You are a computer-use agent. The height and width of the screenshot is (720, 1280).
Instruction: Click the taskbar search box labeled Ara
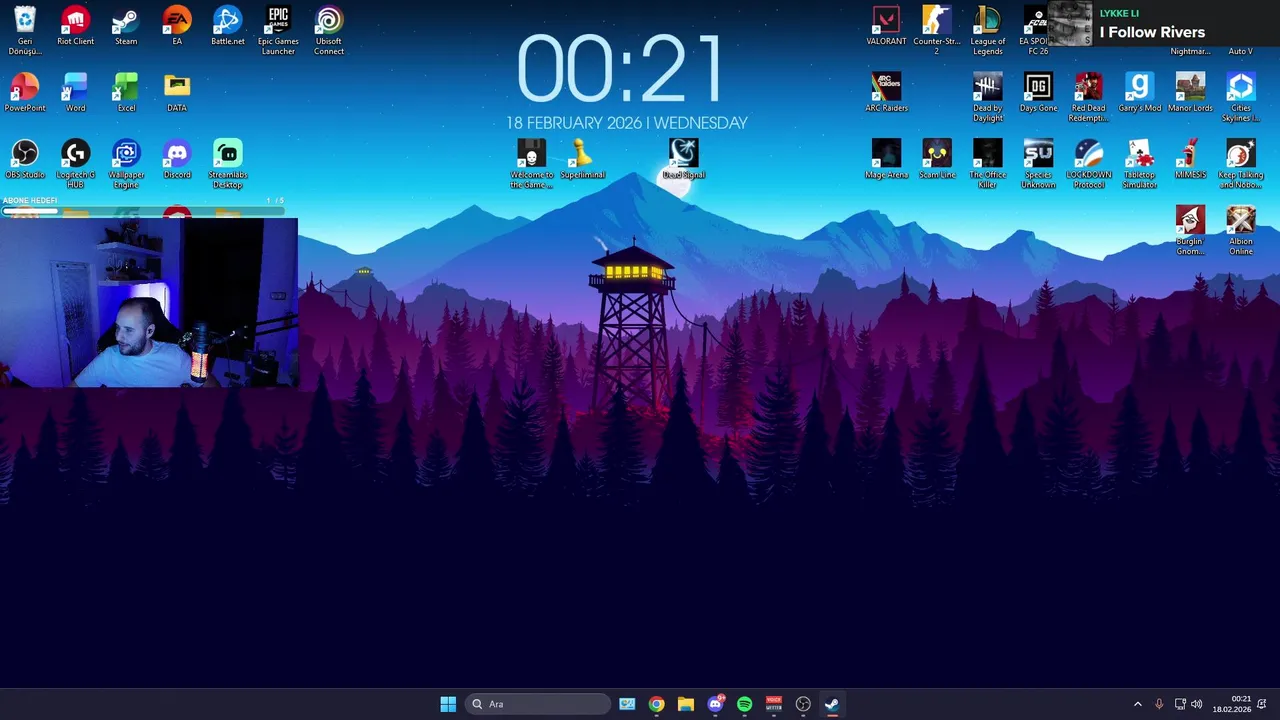pyautogui.click(x=537, y=704)
